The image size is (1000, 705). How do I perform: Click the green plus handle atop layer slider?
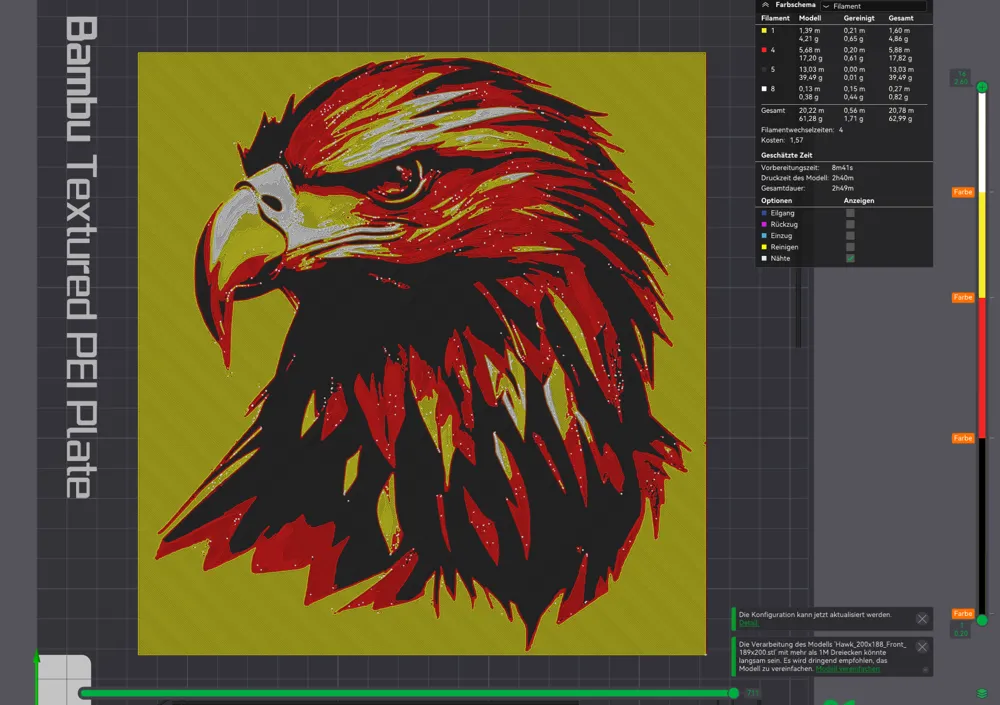point(982,87)
